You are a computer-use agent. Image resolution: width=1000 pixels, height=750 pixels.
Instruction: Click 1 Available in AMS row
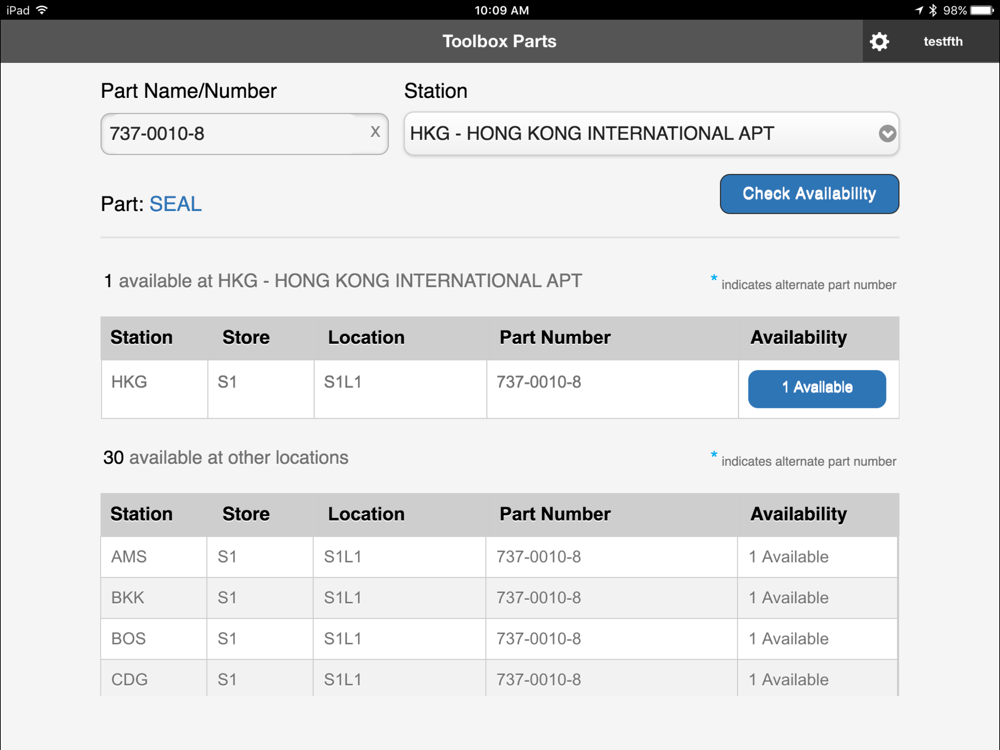pos(788,557)
